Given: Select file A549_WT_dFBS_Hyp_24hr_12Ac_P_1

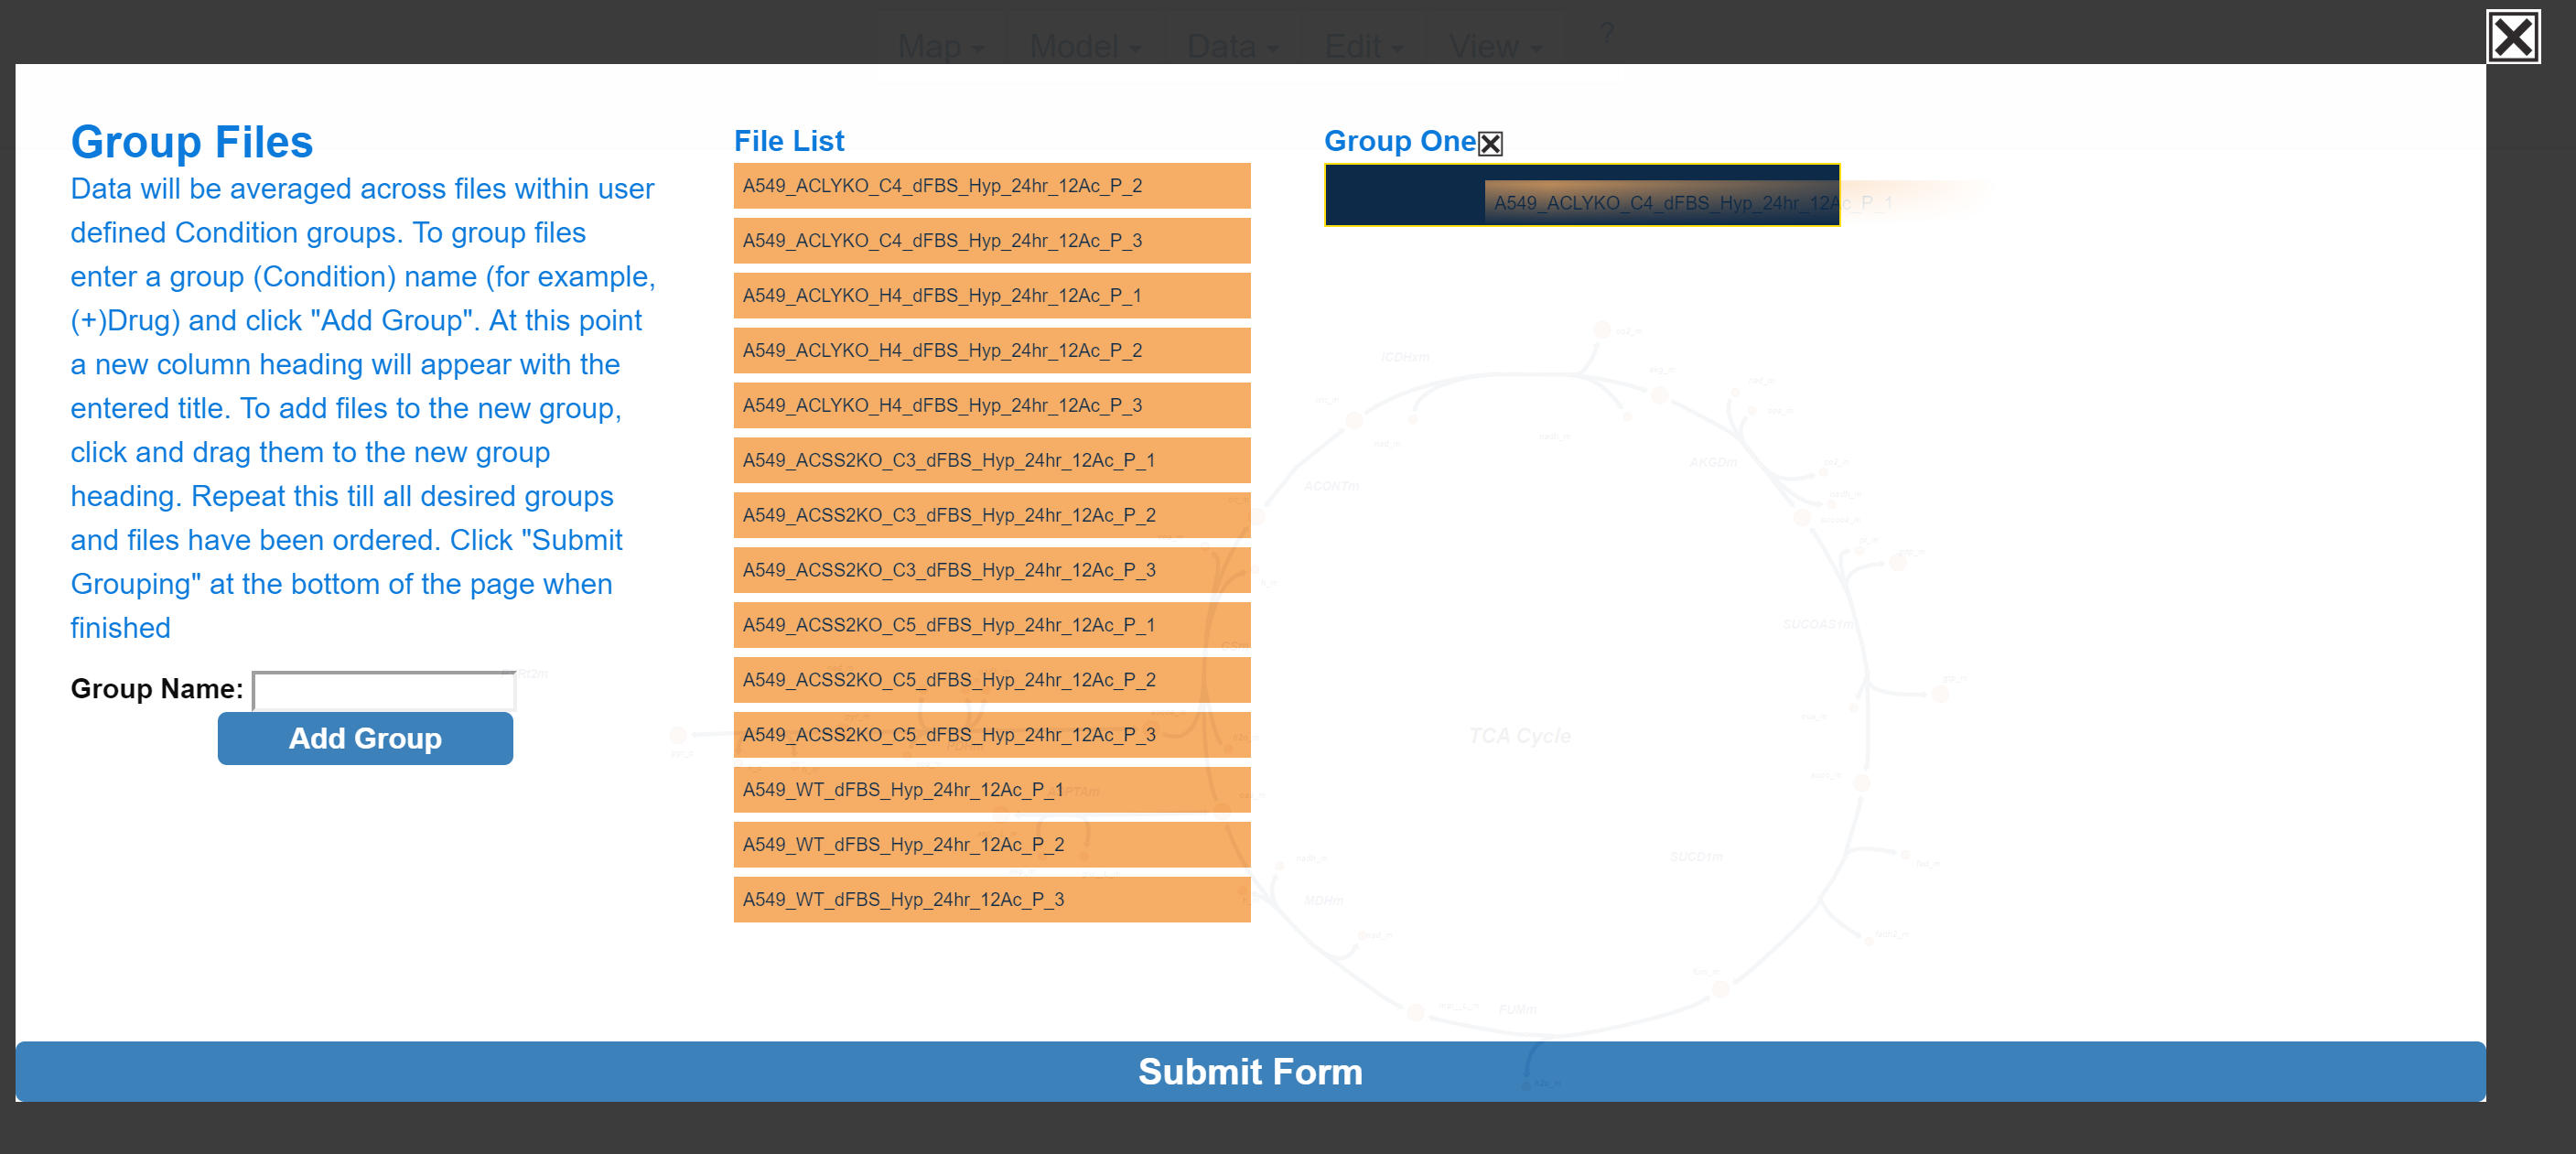Looking at the screenshot, I should coord(992,791).
